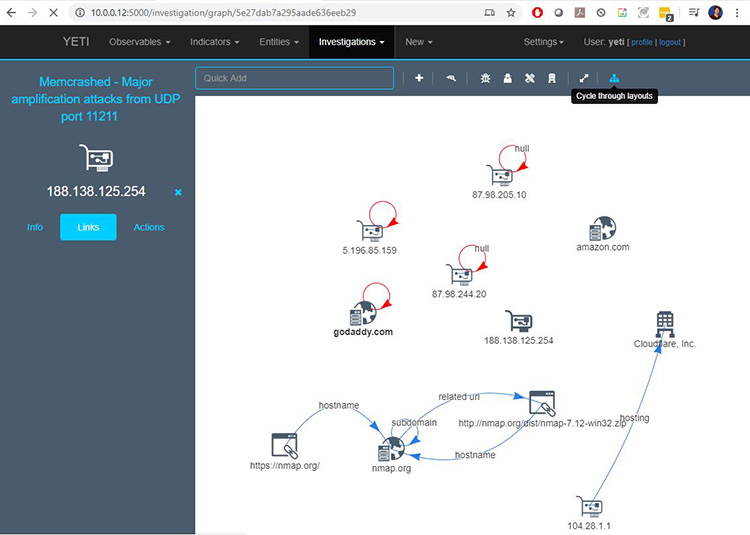Open the Settings dropdown menu
750x535 pixels.
[x=543, y=42]
